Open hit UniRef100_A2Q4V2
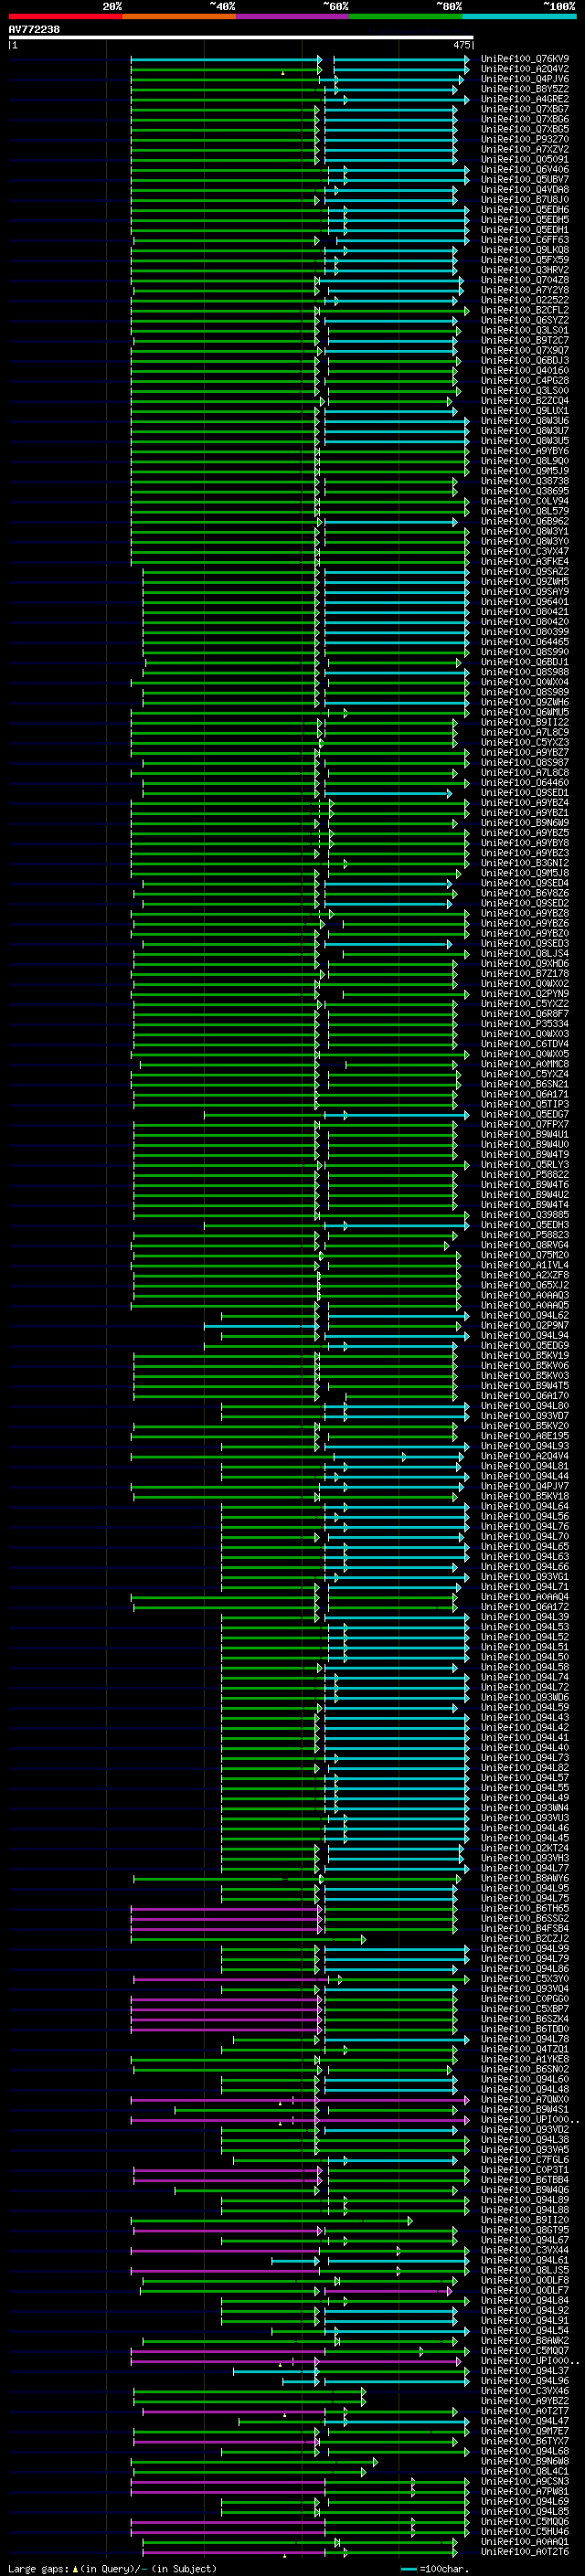The image size is (585, 2576). 525,69
